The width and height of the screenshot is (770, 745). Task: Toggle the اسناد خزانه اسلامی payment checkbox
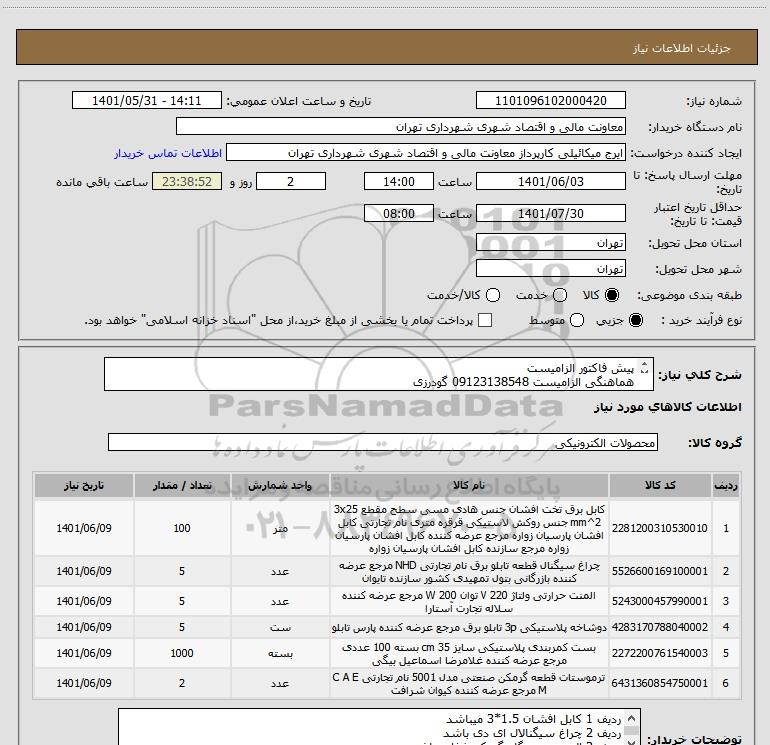click(485, 320)
